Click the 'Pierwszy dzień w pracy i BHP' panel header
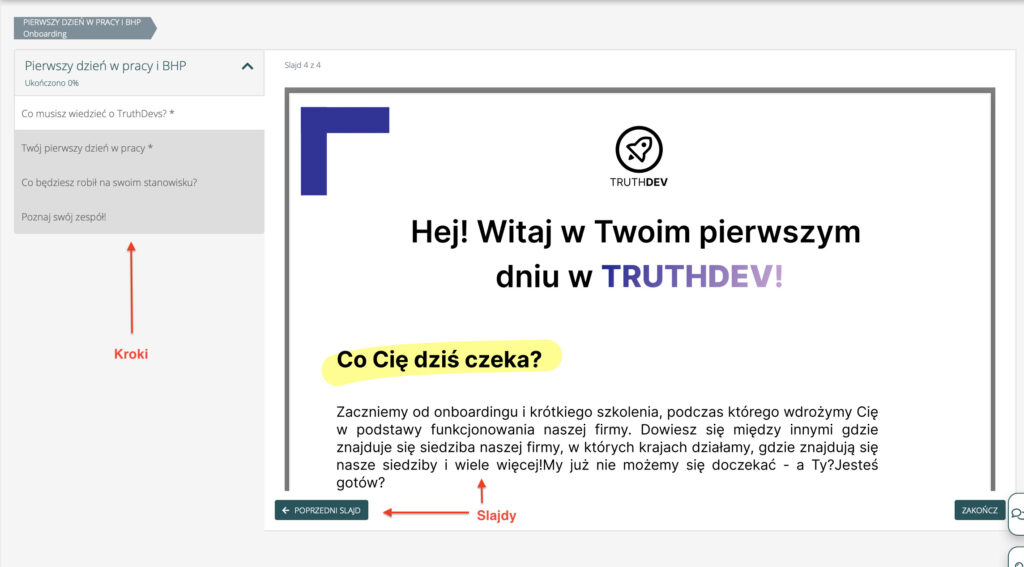The width and height of the screenshot is (1024, 567). tap(106, 66)
